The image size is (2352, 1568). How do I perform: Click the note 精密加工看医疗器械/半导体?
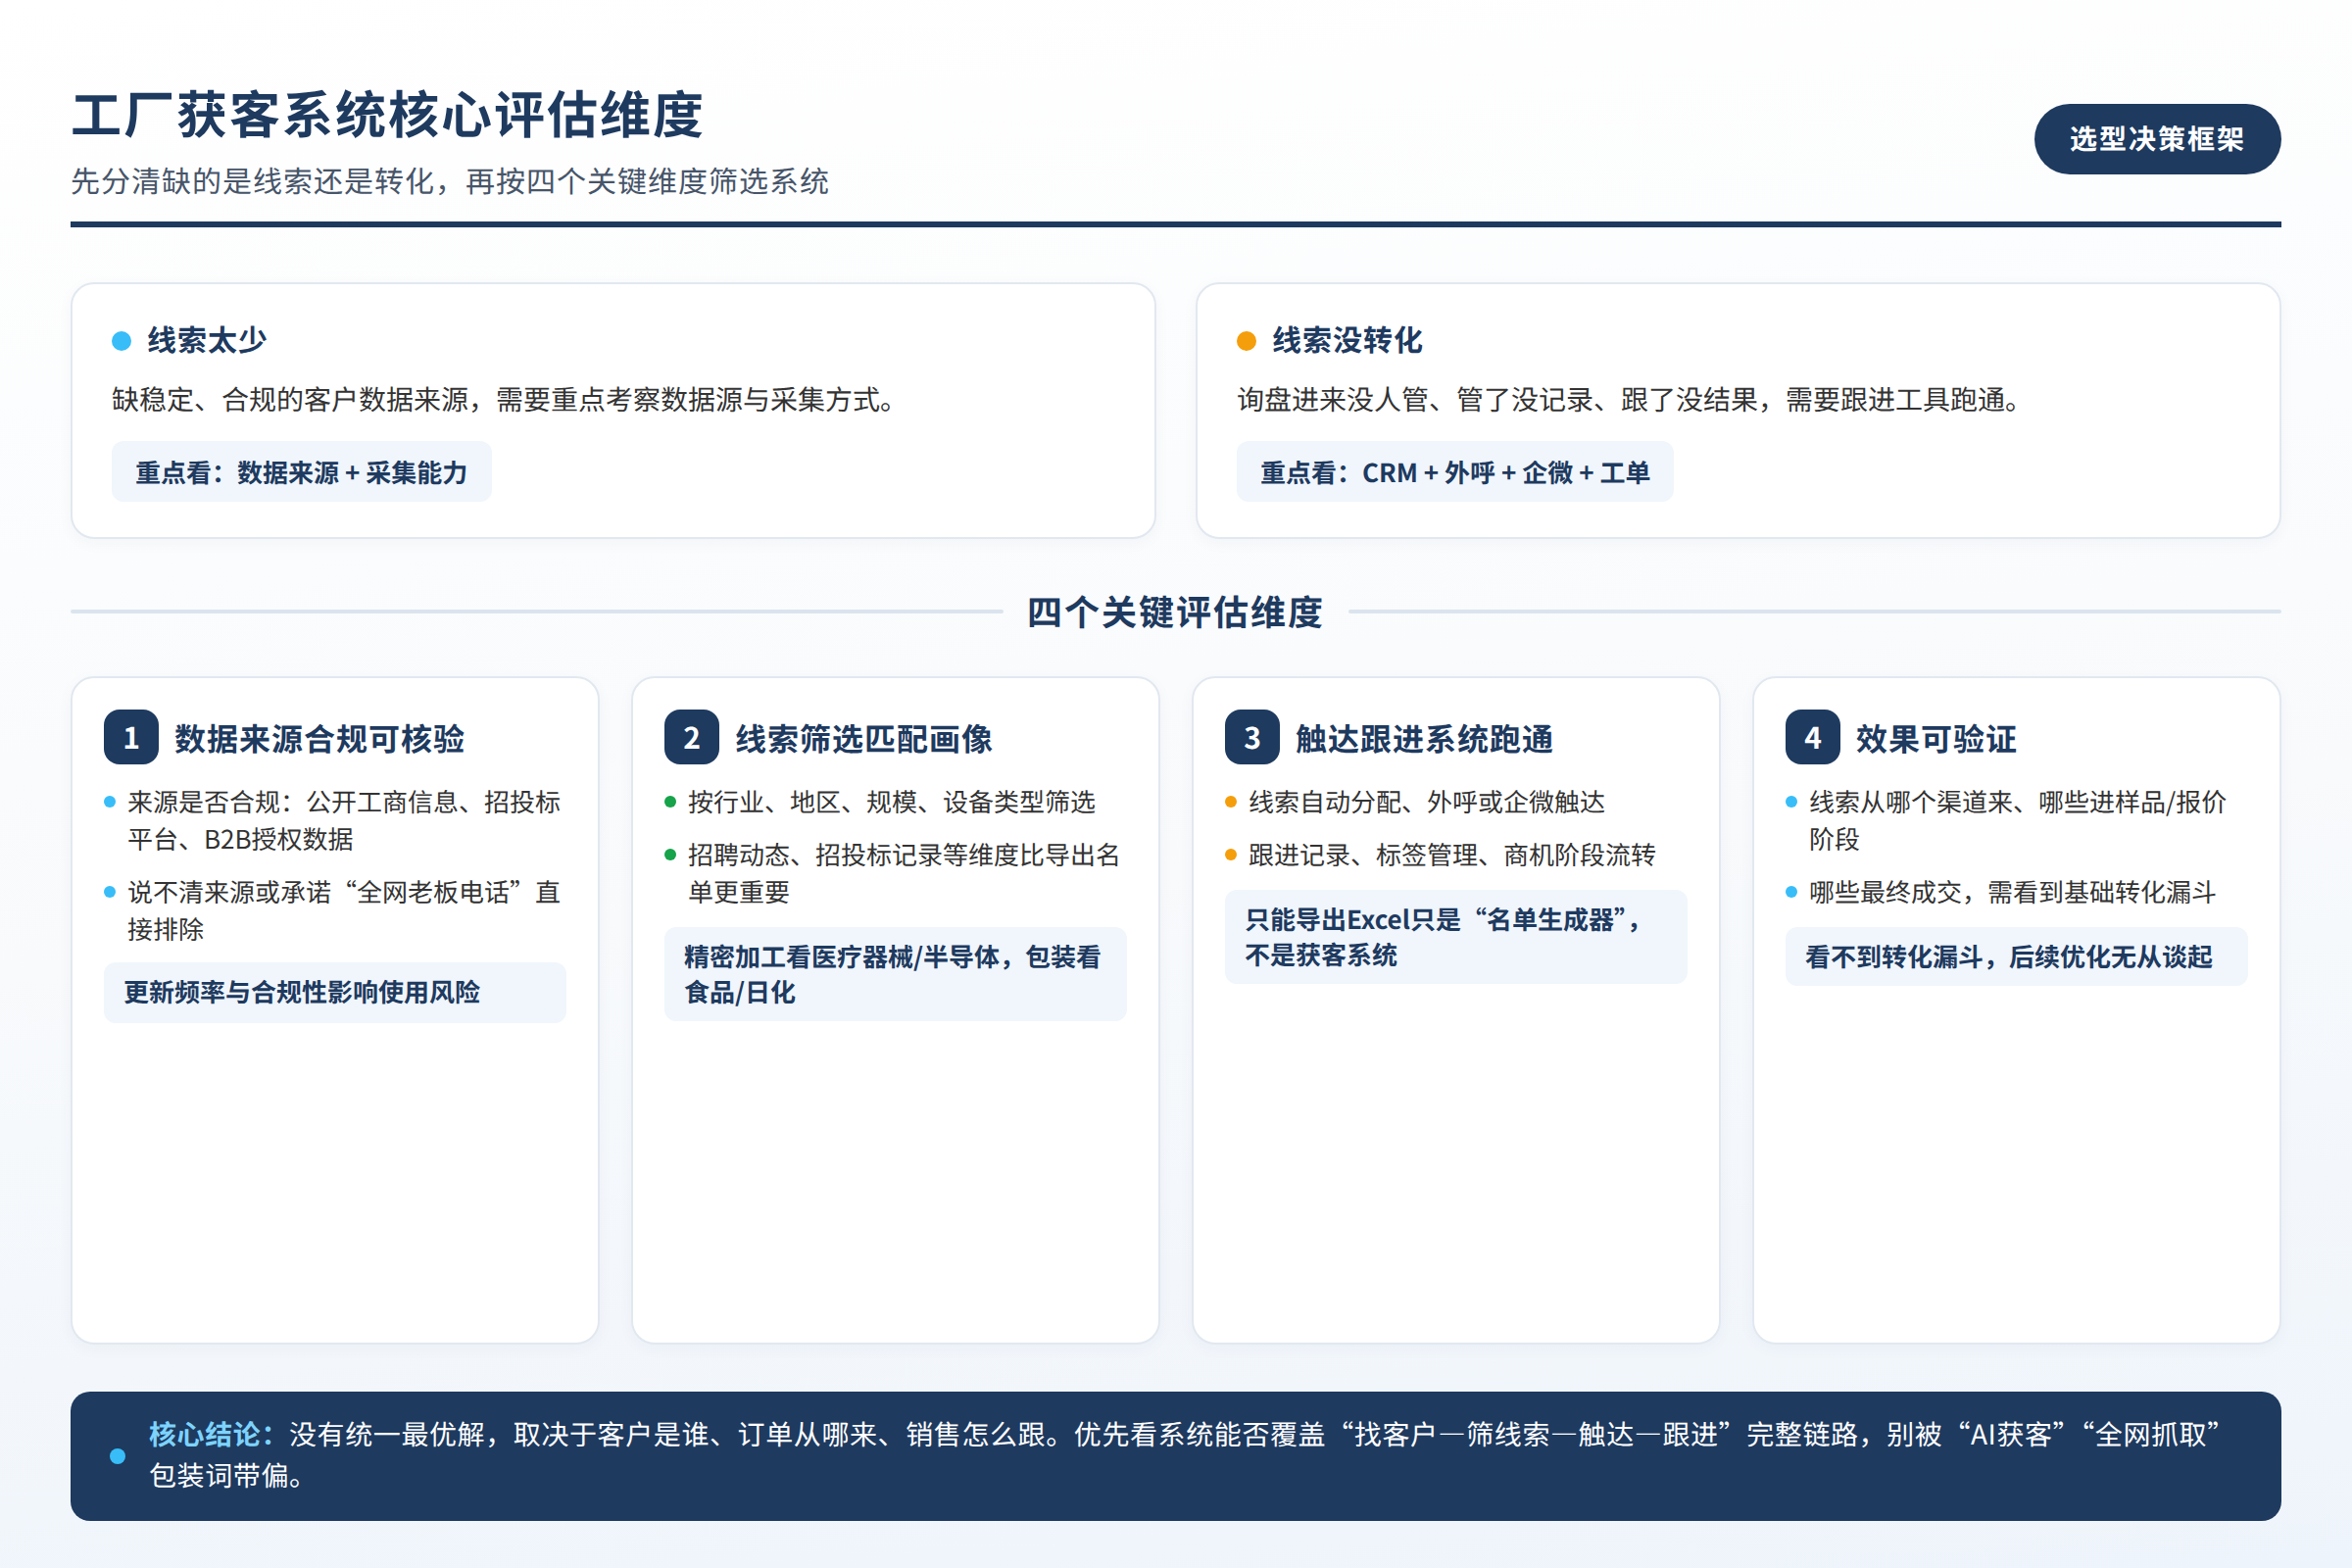point(895,974)
